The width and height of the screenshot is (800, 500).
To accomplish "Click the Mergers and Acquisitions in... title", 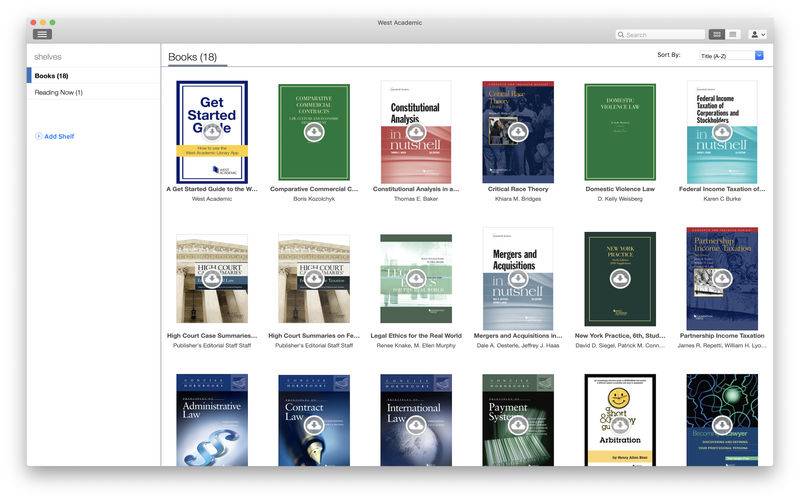I will [518, 336].
